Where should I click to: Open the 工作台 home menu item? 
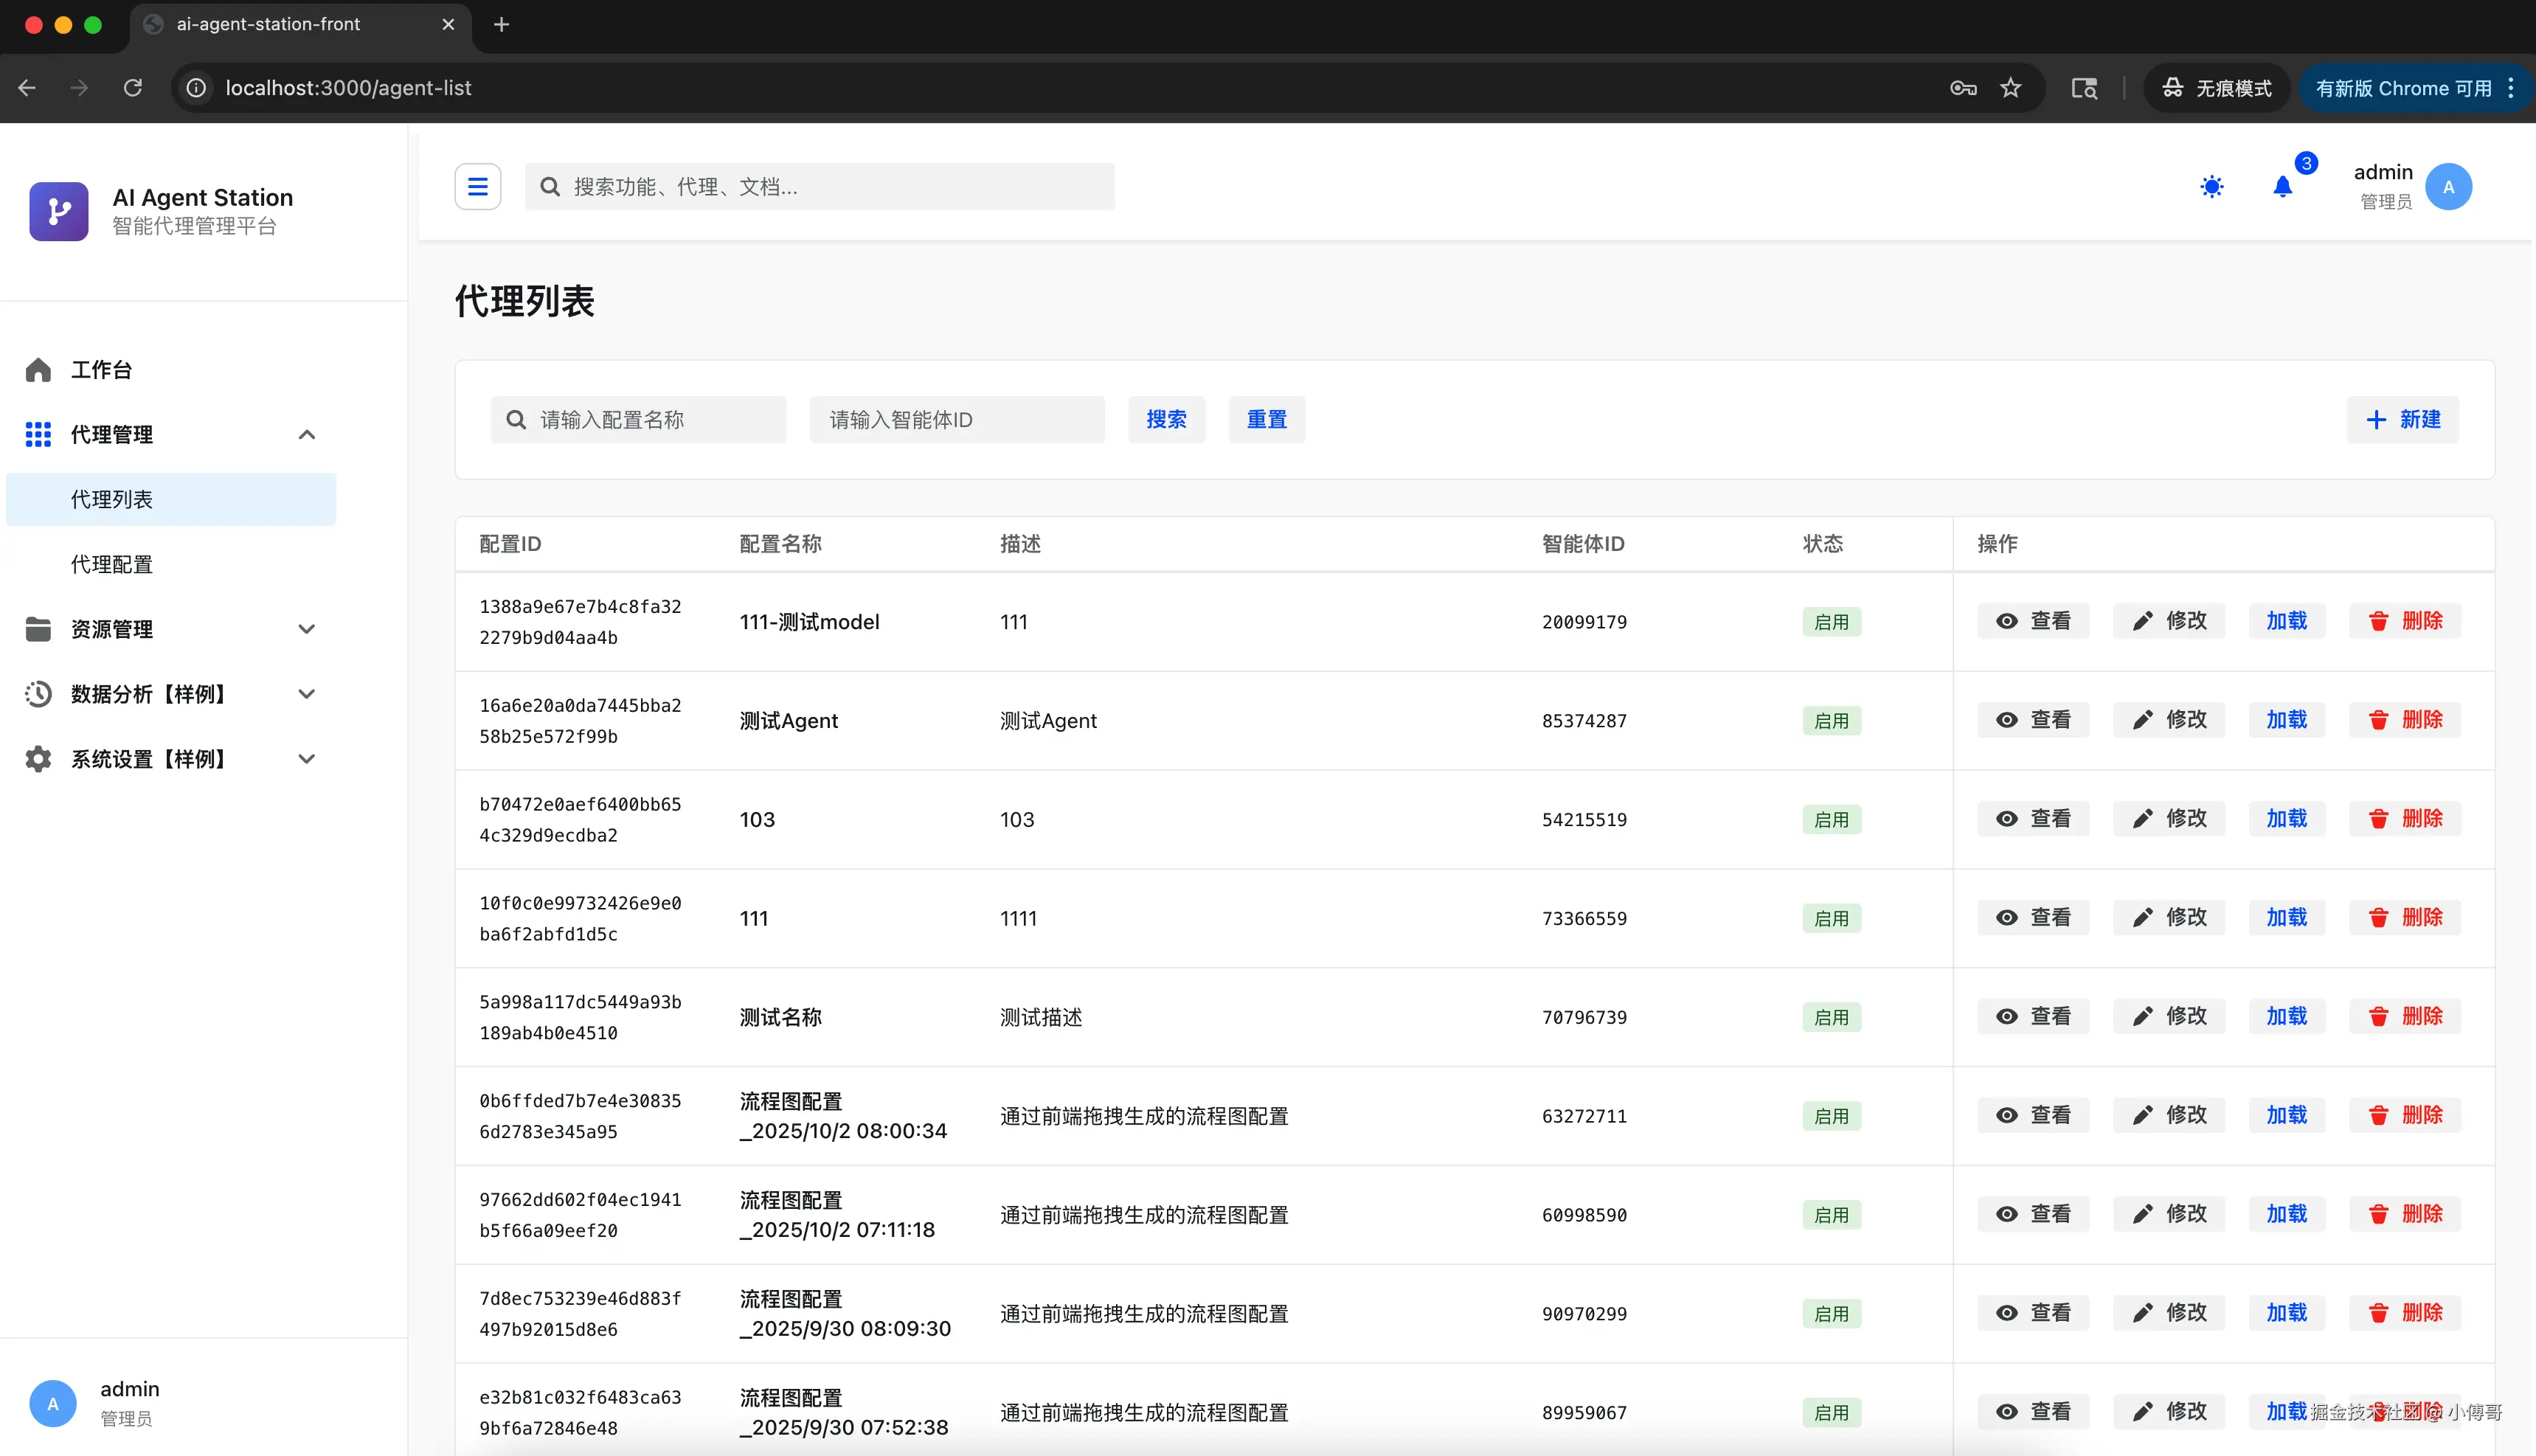(101, 370)
